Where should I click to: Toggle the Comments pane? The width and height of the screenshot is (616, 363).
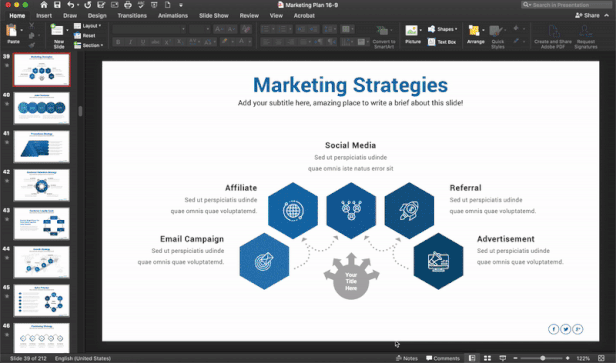tap(443, 358)
